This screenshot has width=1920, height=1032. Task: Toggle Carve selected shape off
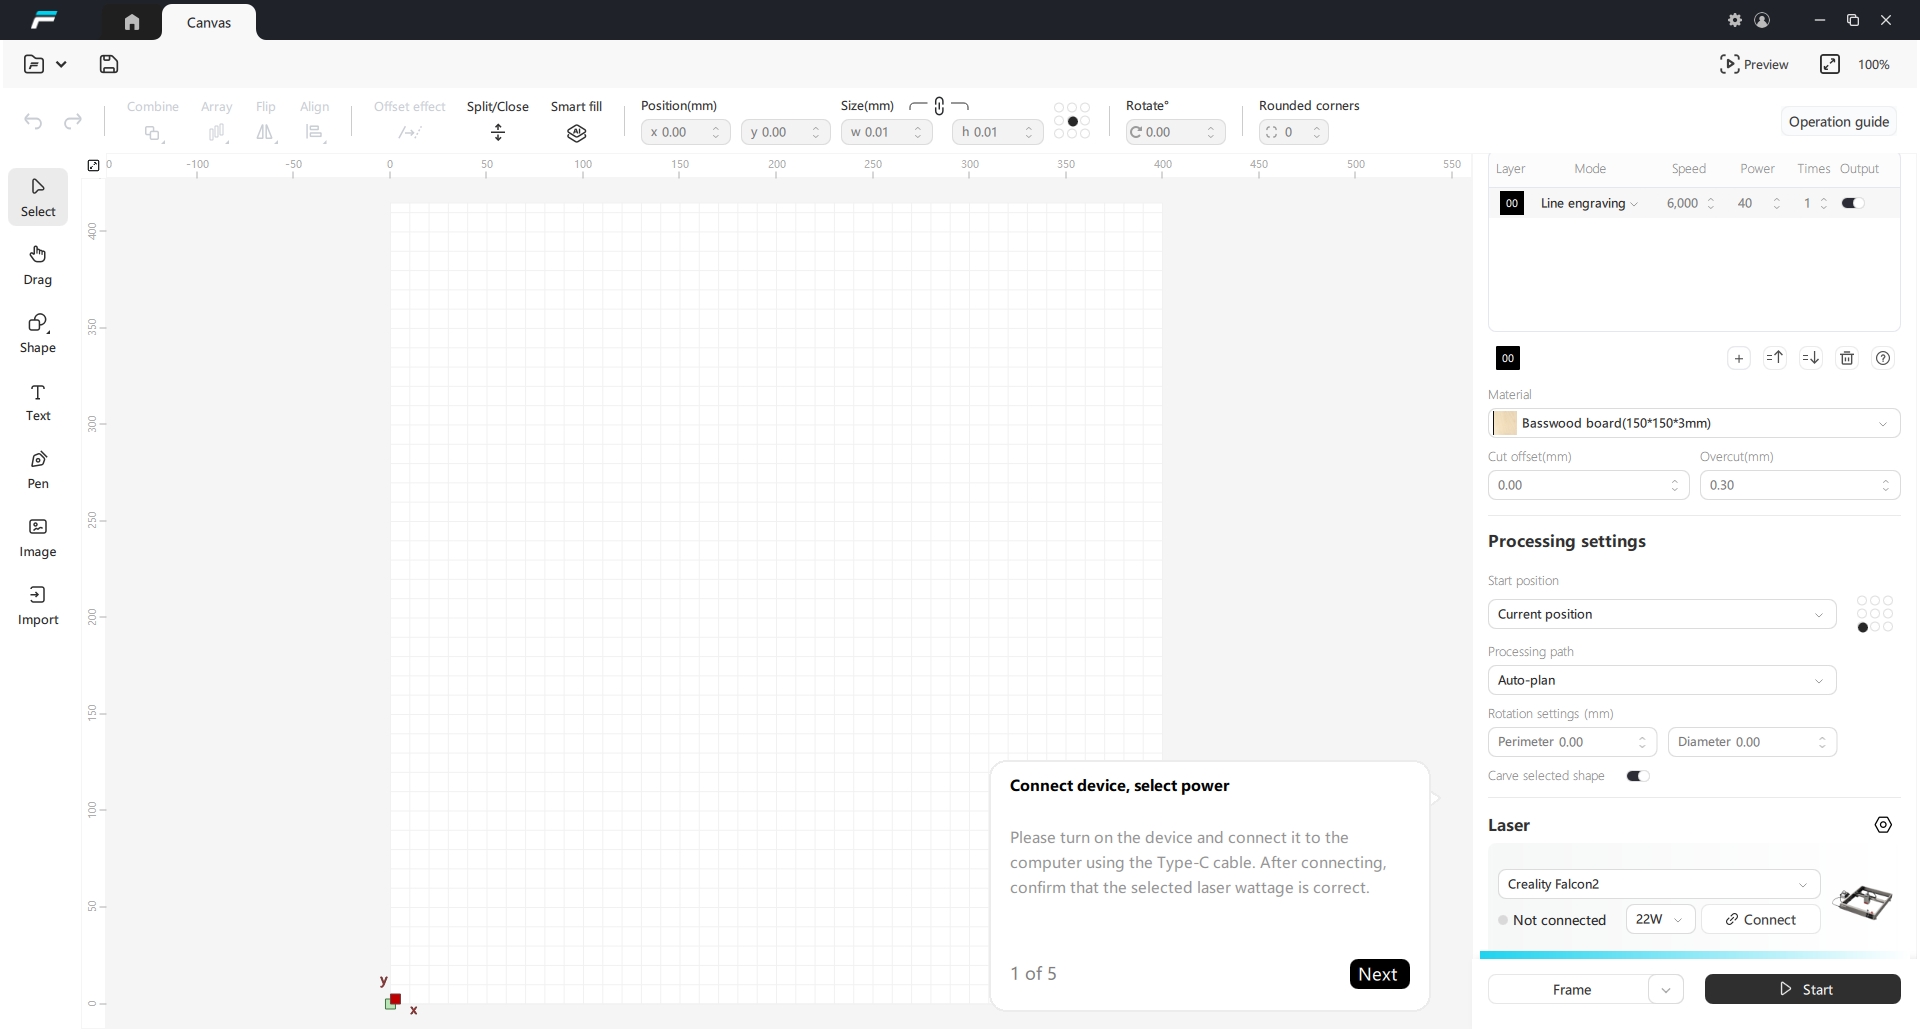coord(1637,776)
